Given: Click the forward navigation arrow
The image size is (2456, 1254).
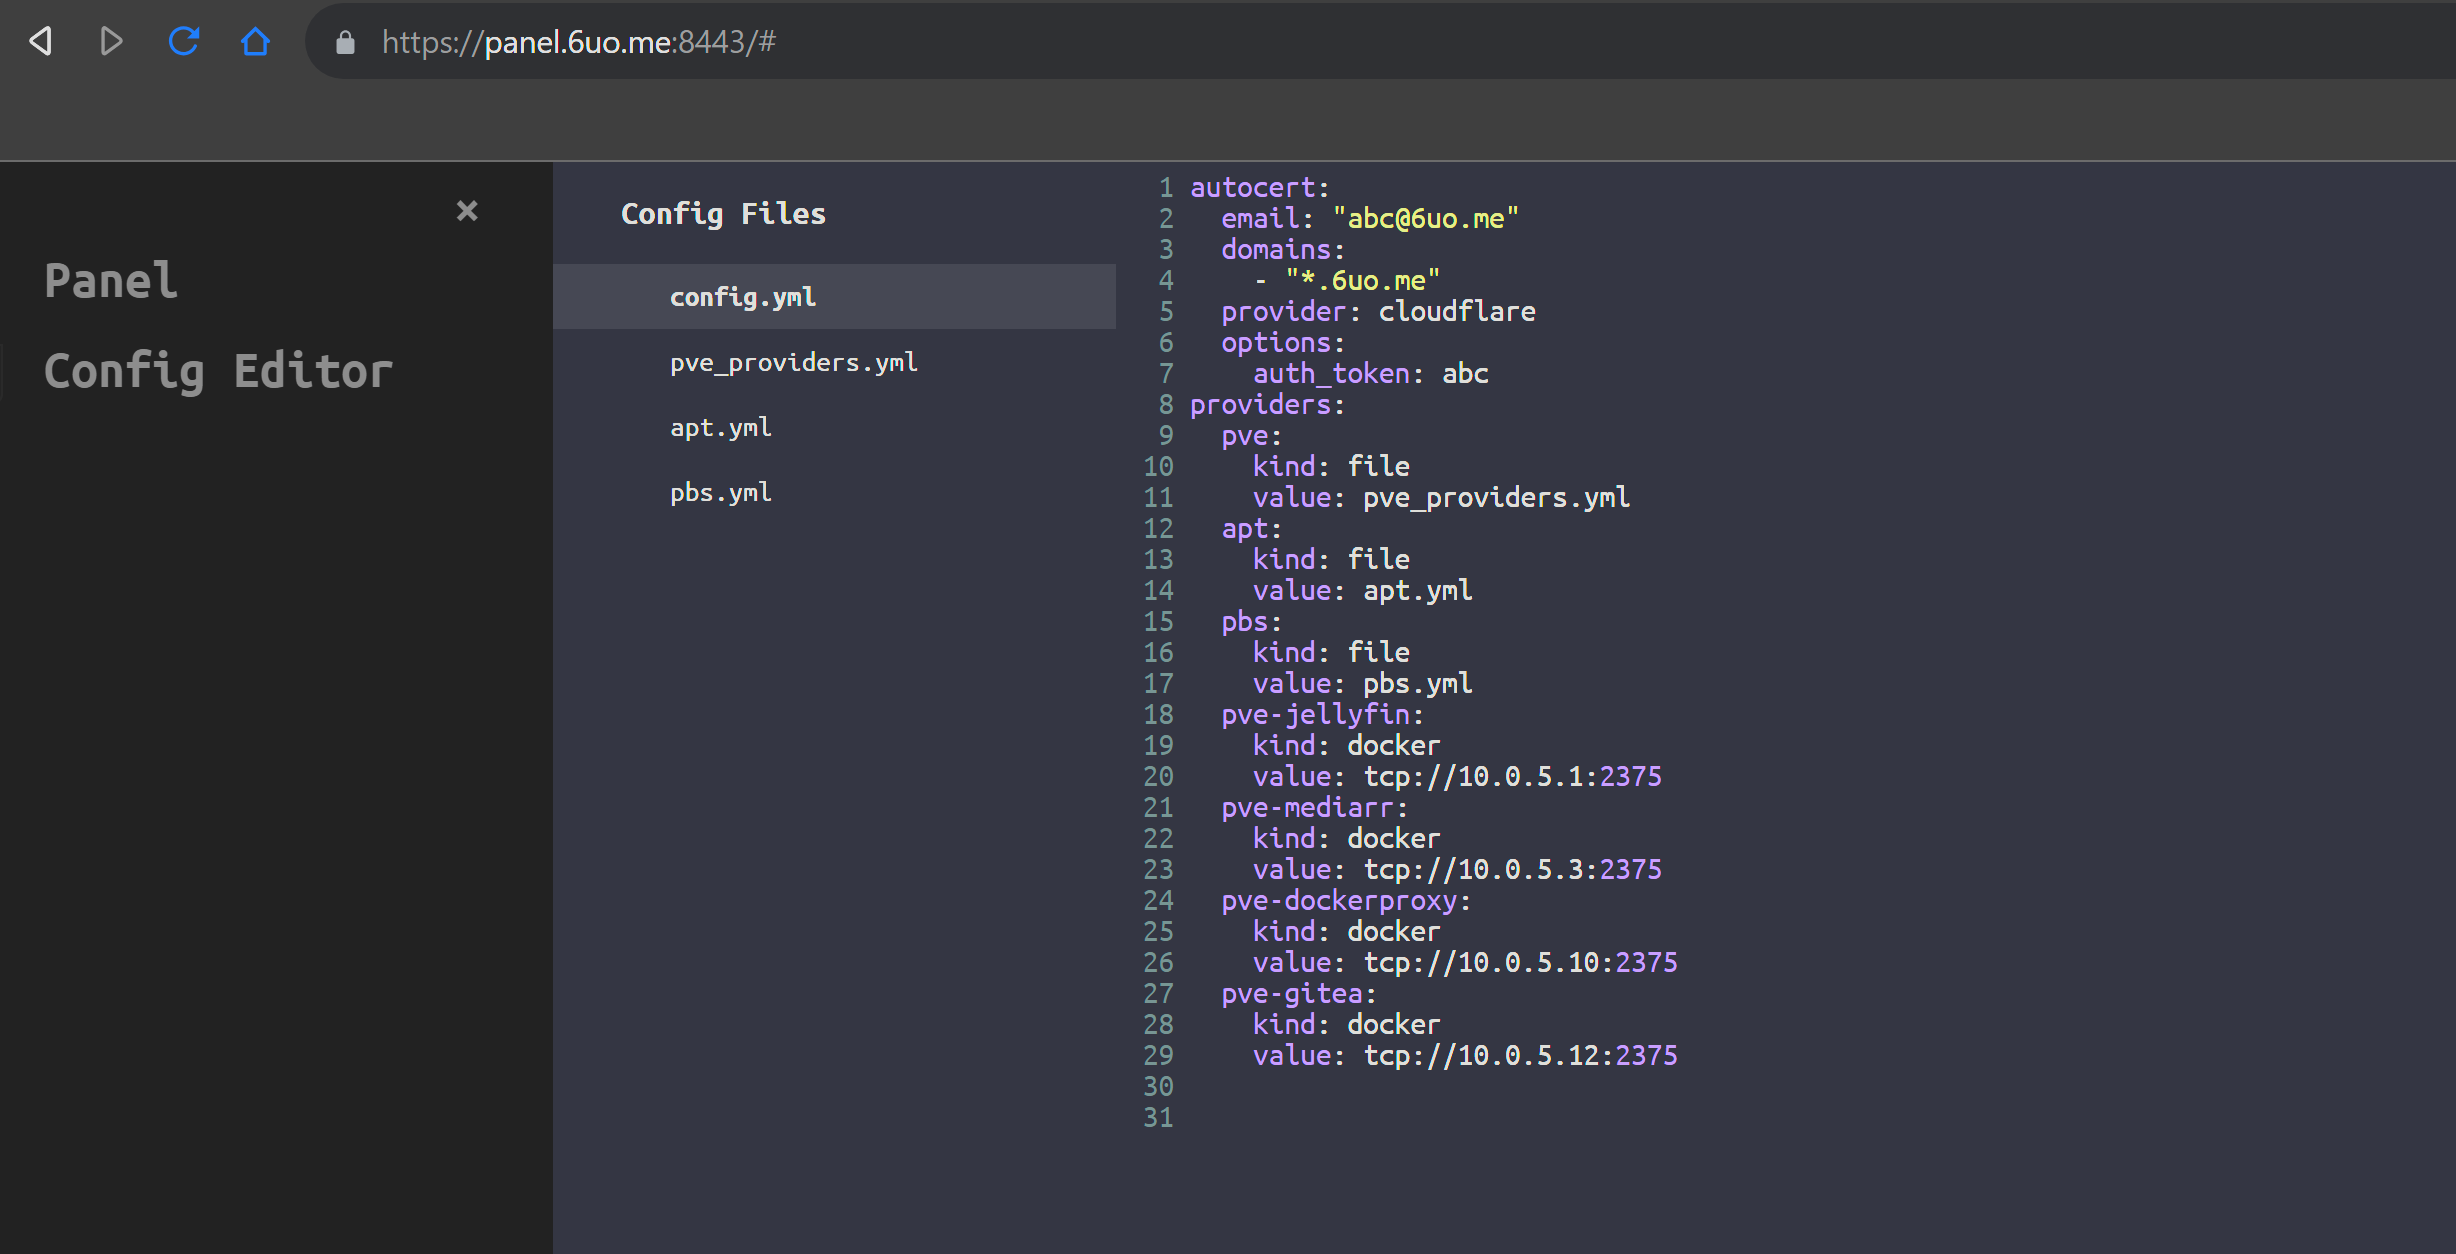Looking at the screenshot, I should 111,42.
